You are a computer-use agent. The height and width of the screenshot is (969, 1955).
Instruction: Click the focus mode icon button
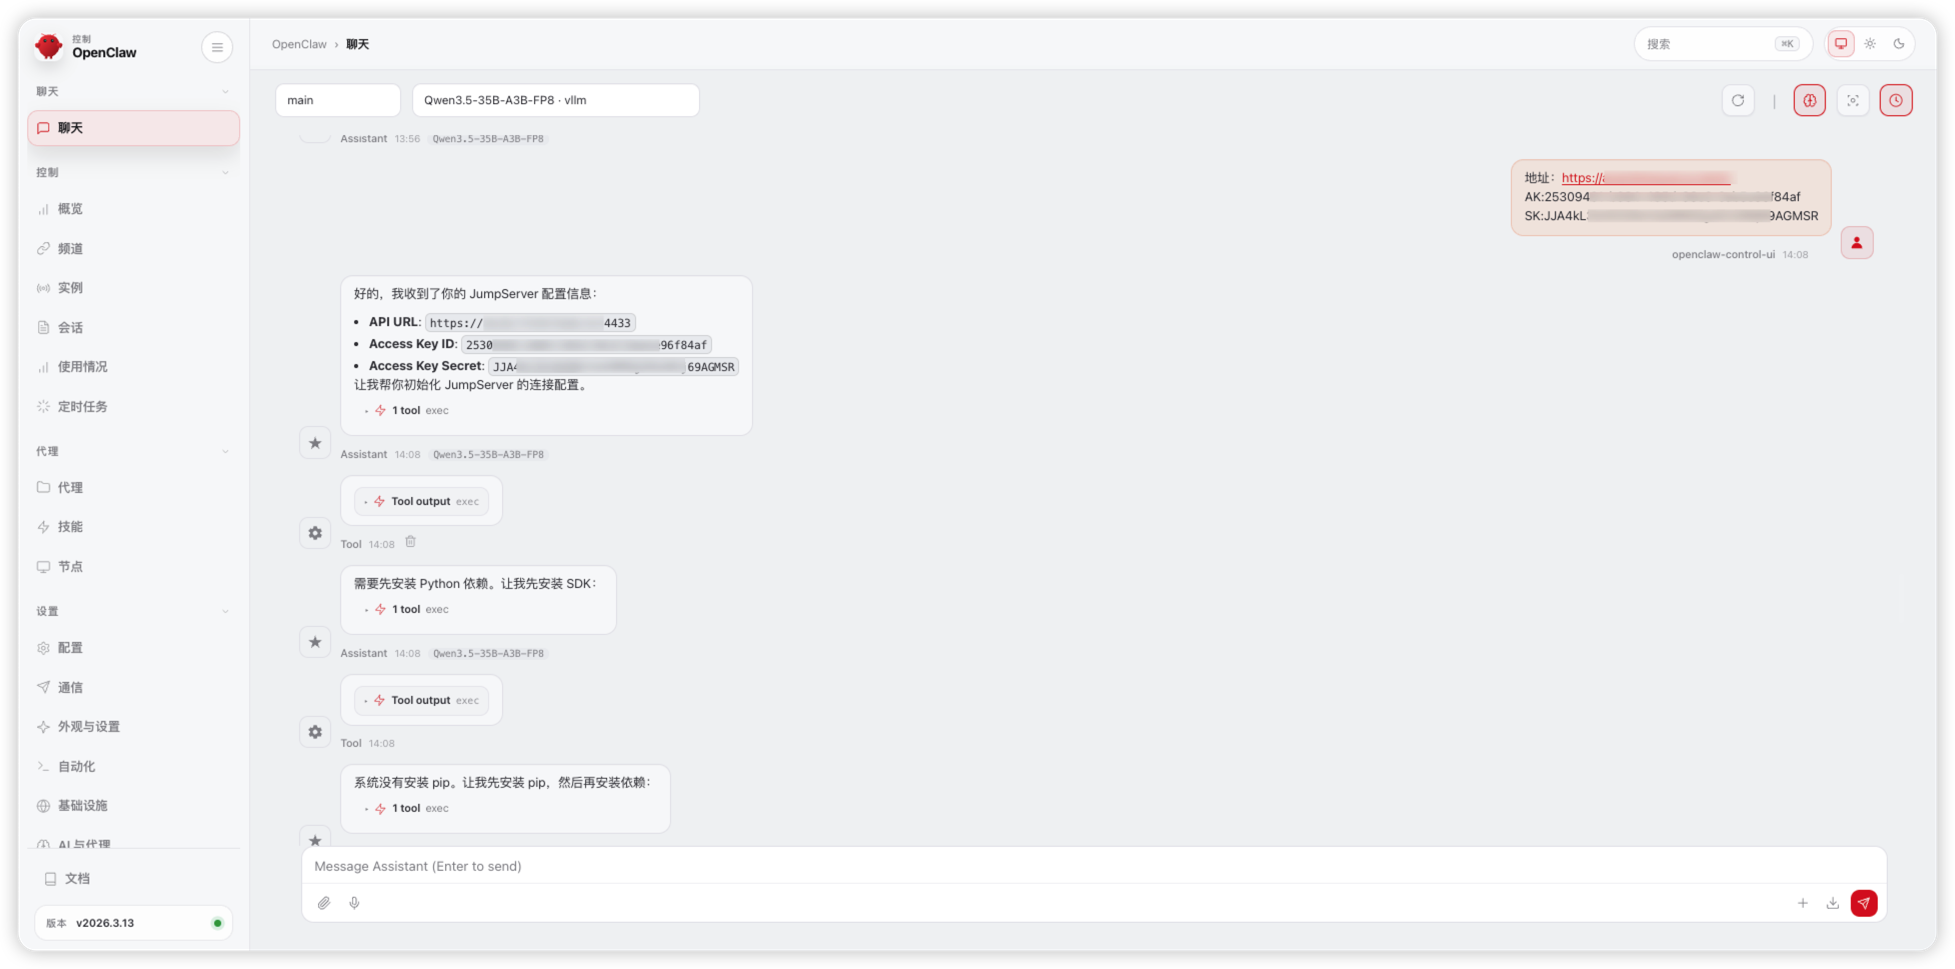pos(1852,100)
